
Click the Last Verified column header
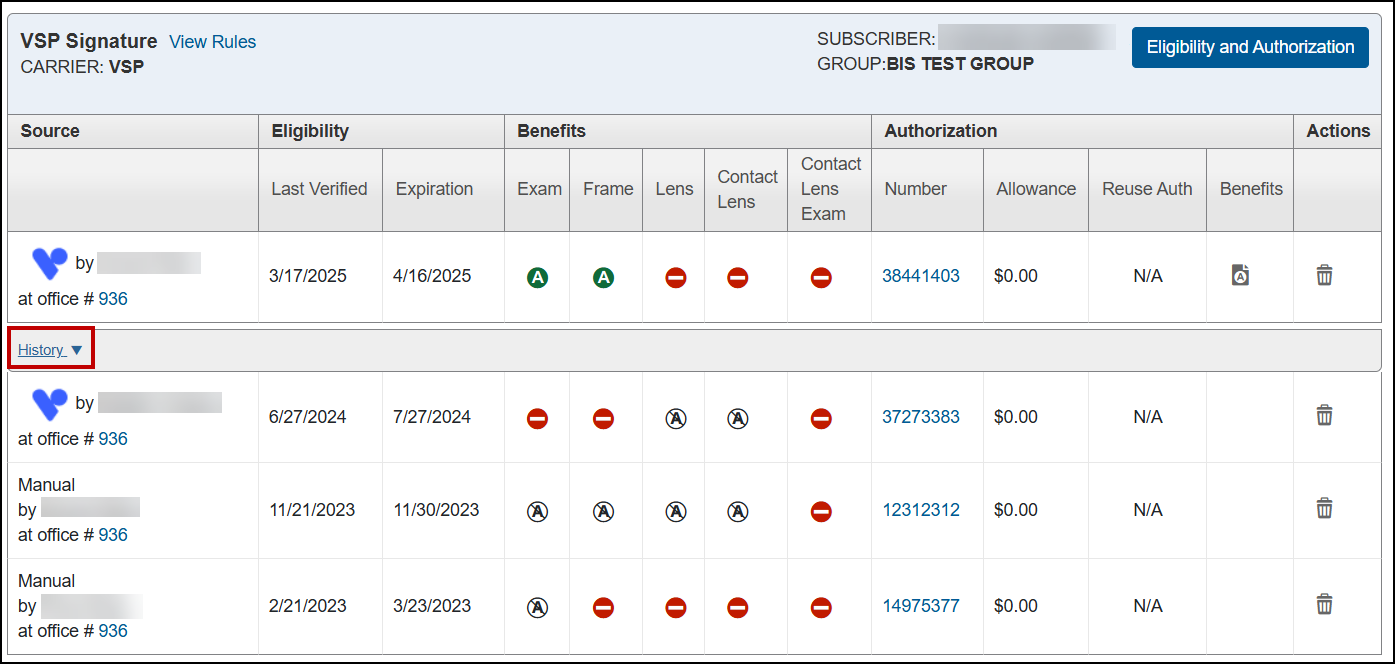[x=320, y=189]
